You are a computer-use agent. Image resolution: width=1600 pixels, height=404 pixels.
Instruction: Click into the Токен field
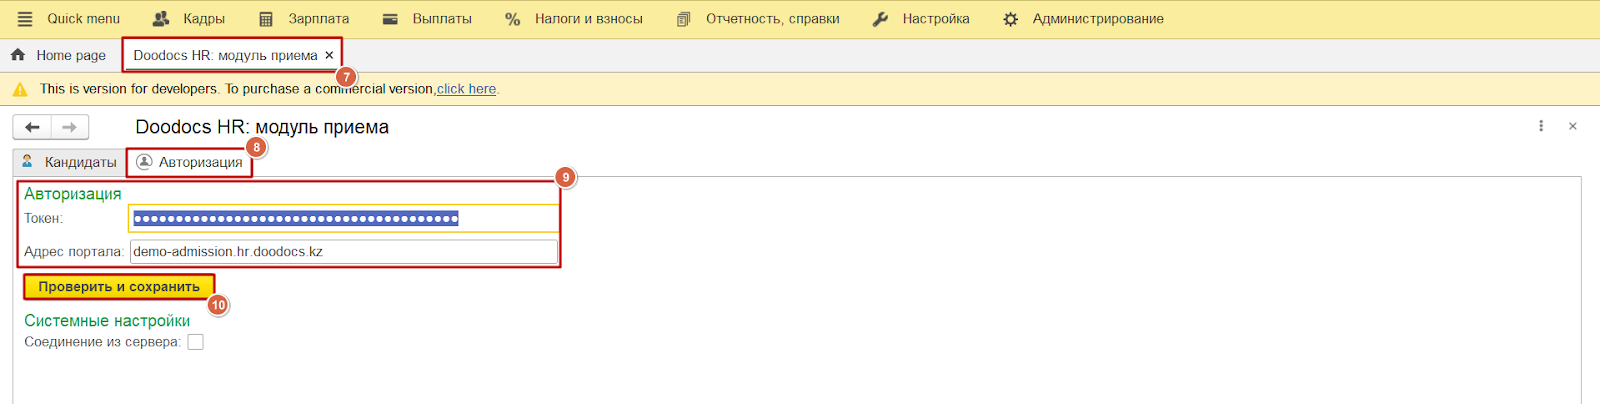344,218
